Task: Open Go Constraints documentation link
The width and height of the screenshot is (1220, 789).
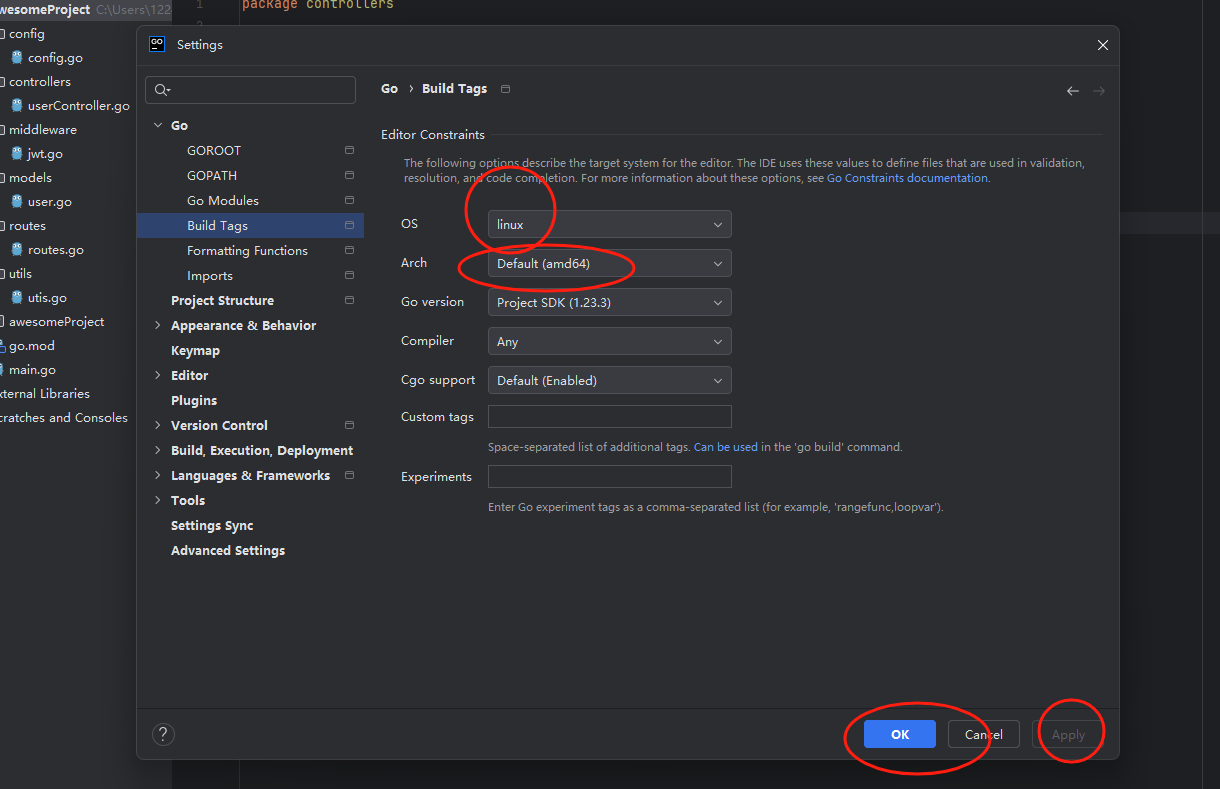Action: pyautogui.click(x=907, y=178)
